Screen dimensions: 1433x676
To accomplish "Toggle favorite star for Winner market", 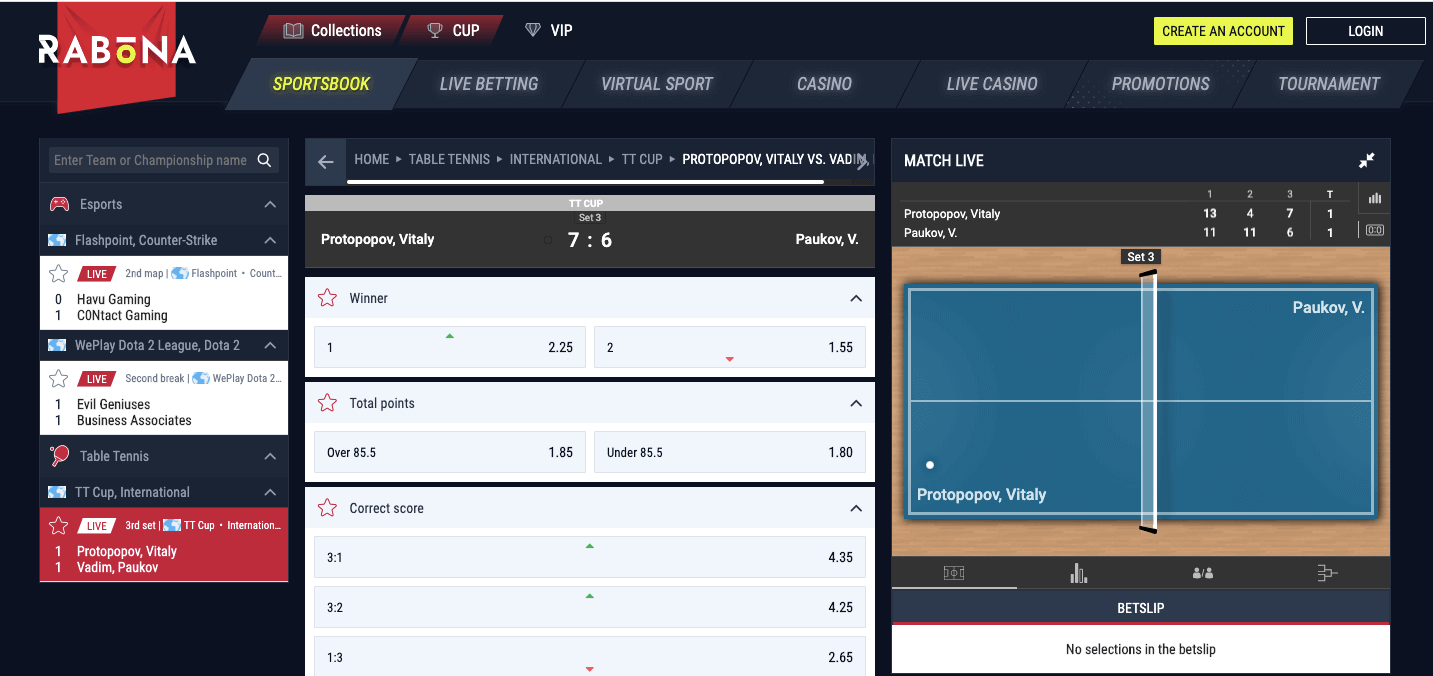I will point(327,298).
